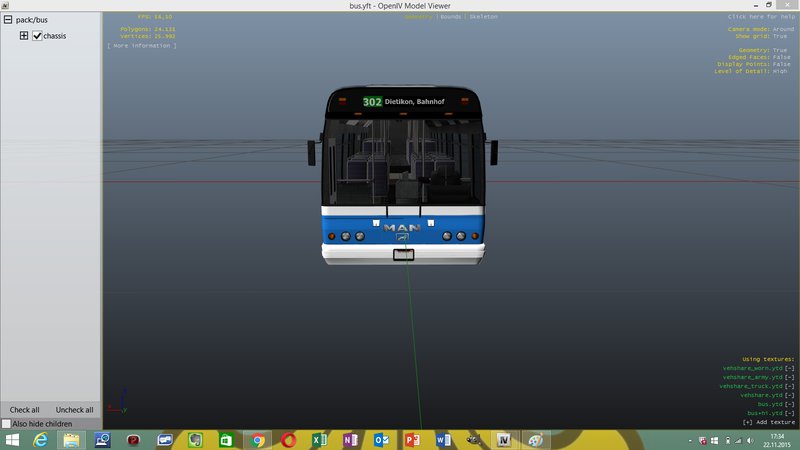Remove bus.ytd texture with [-]

(x=790, y=404)
